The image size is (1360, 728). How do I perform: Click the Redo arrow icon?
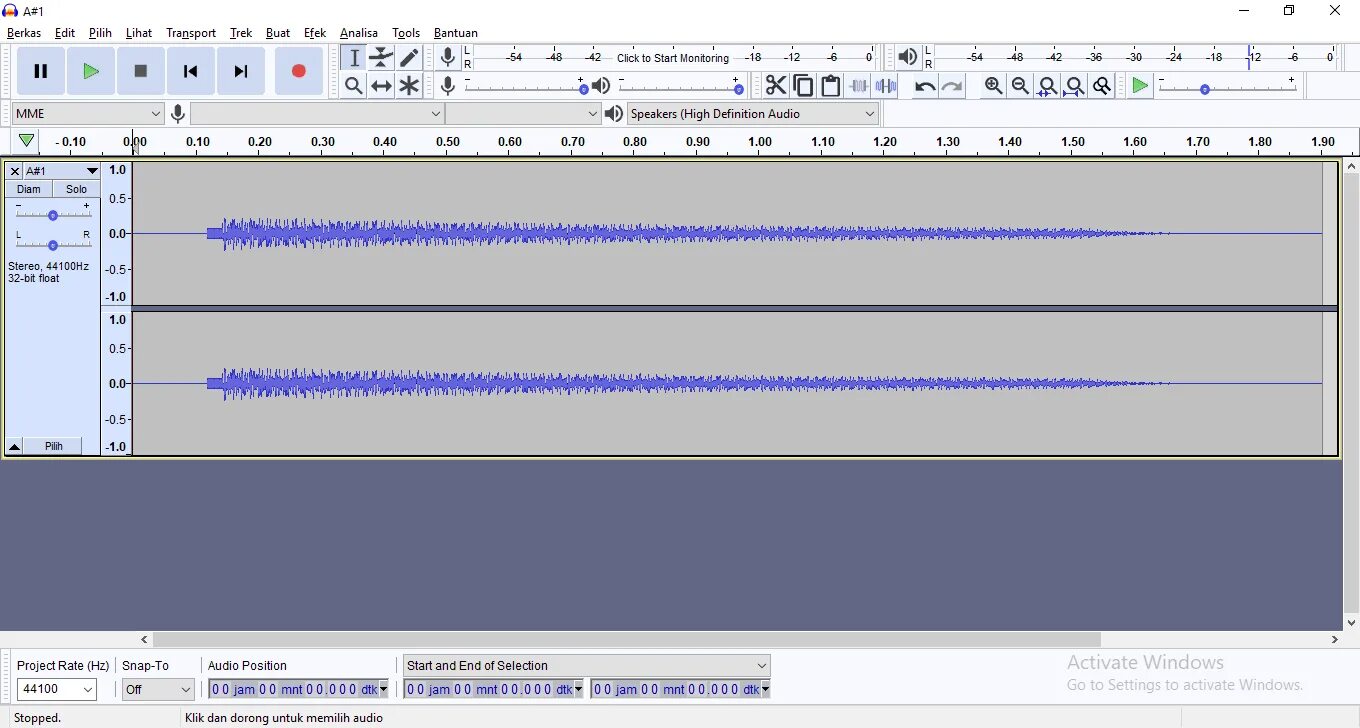(952, 86)
